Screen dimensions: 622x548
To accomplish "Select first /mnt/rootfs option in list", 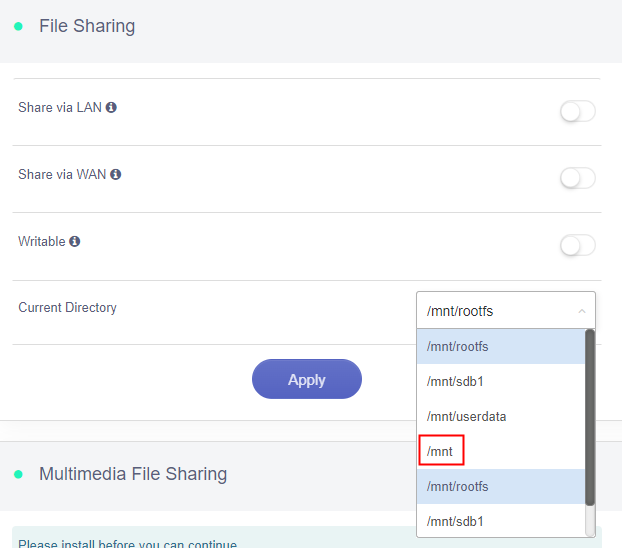I will coord(499,347).
